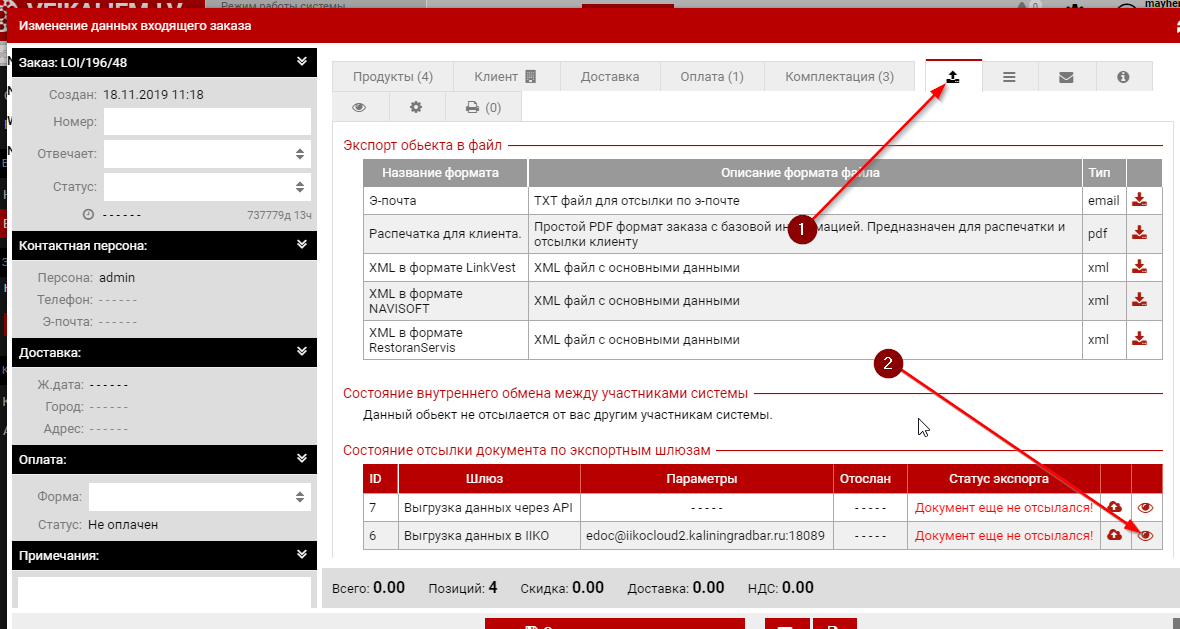The width and height of the screenshot is (1180, 629).
Task: Switch to the Оплата (1) tab
Action: pos(711,77)
